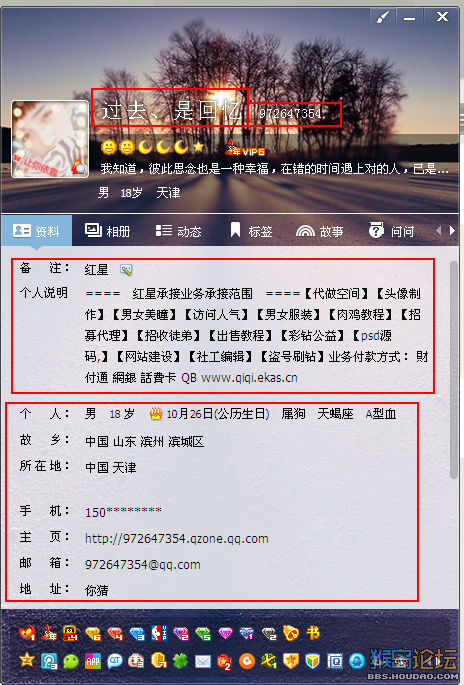The height and width of the screenshot is (685, 464).
Task: Click the green WeChat bubble icon
Action: click(x=71, y=661)
